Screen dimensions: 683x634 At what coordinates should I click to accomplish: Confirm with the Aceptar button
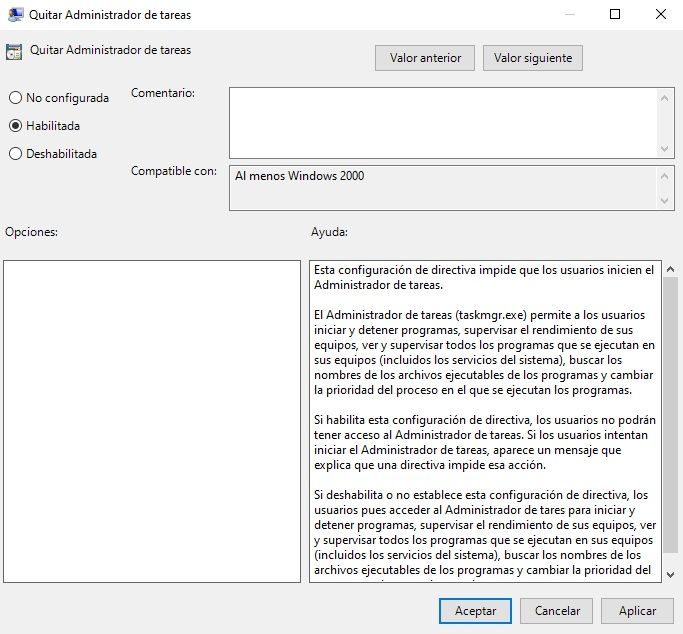[x=475, y=610]
